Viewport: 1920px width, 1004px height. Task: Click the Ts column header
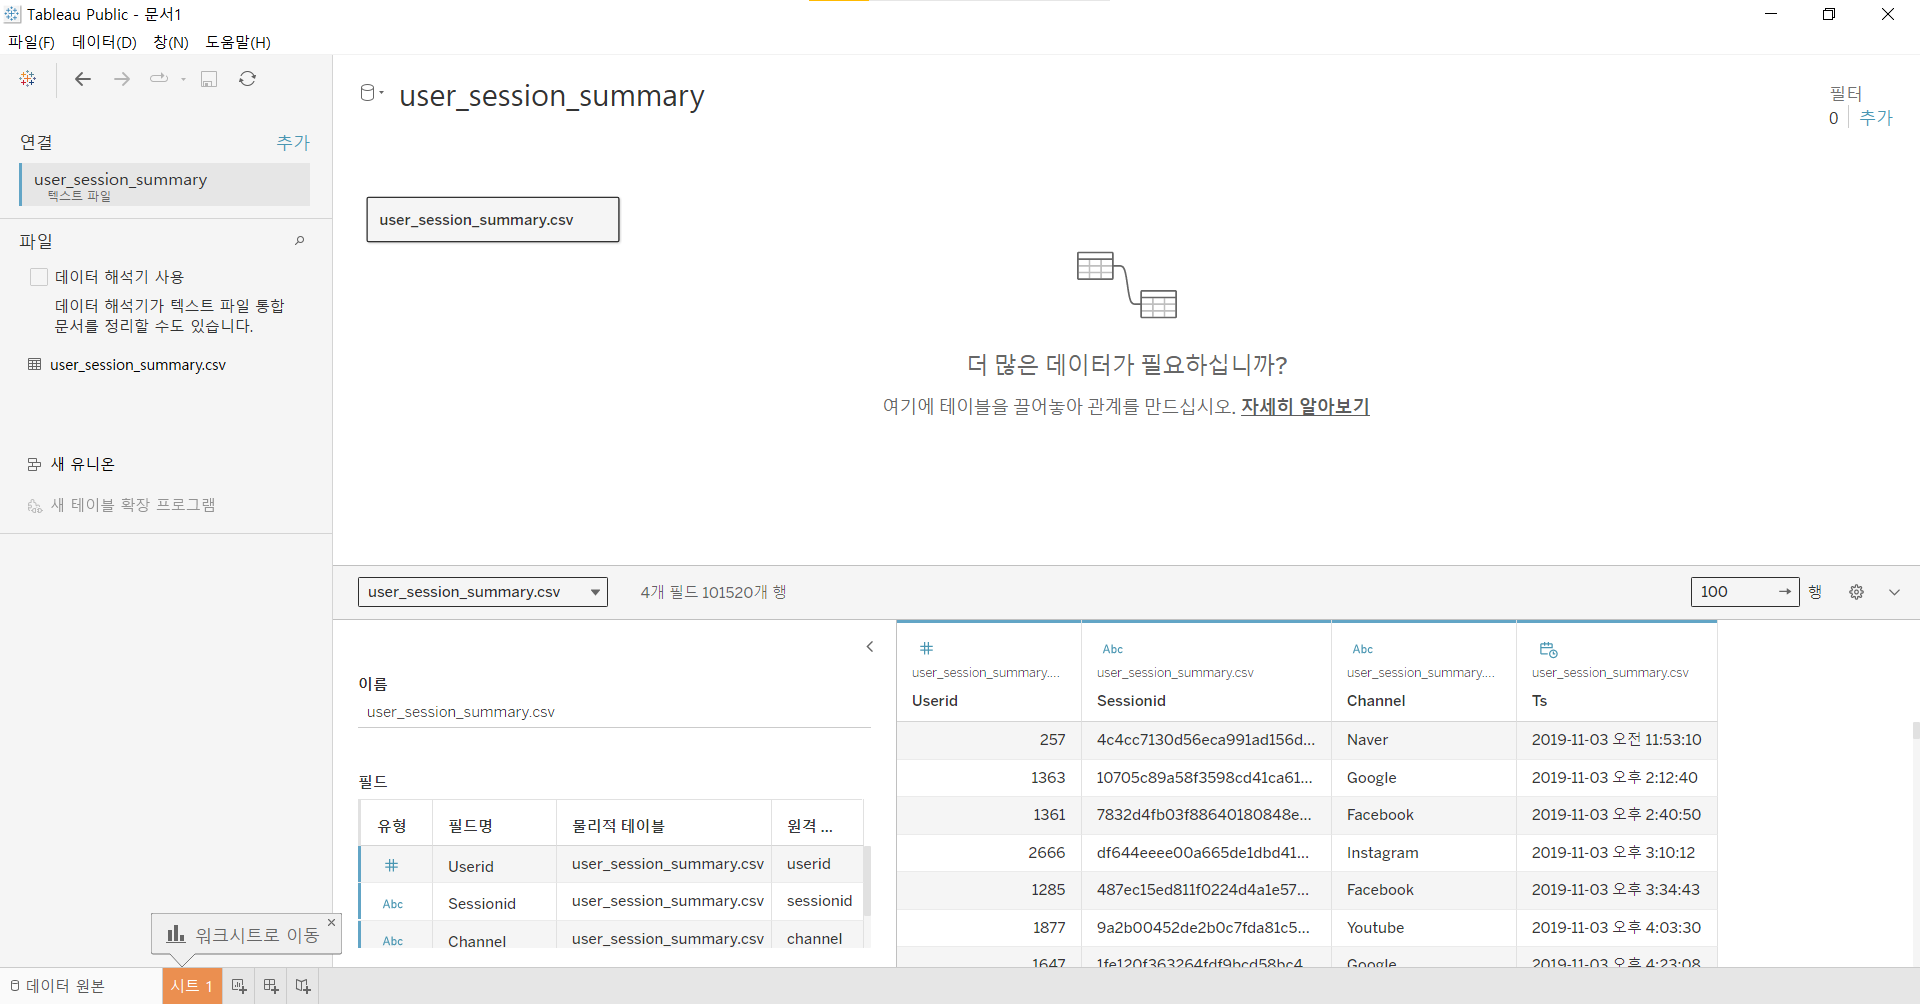click(x=1539, y=701)
